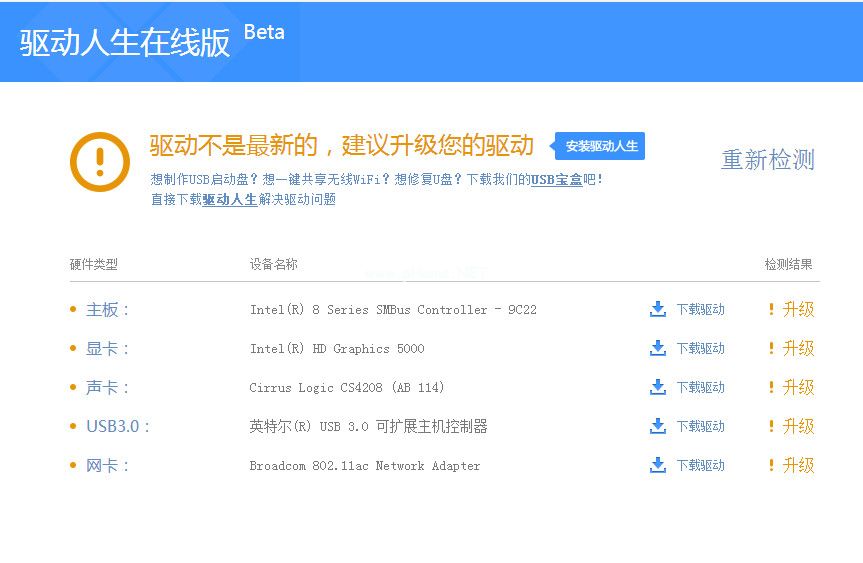863x563 pixels.
Task: Click download icon for 主板 driver
Action: (x=657, y=309)
